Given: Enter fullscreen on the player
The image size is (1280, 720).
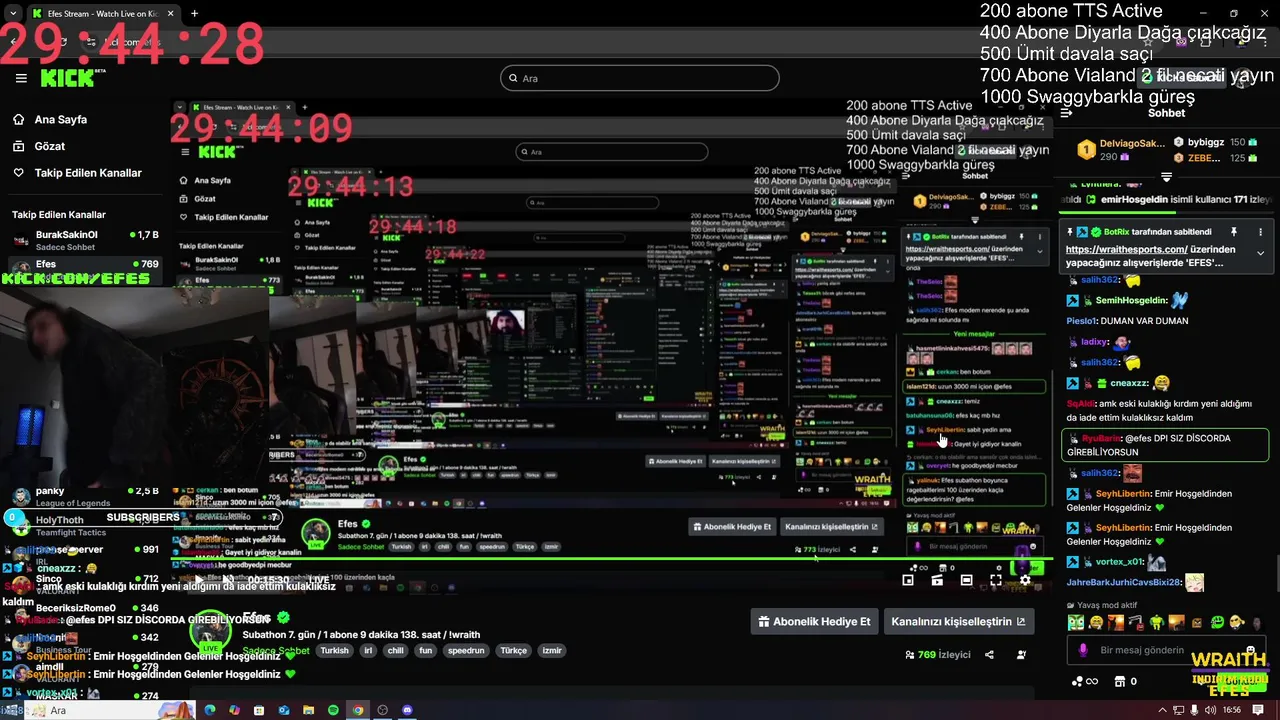Looking at the screenshot, I should 996,580.
